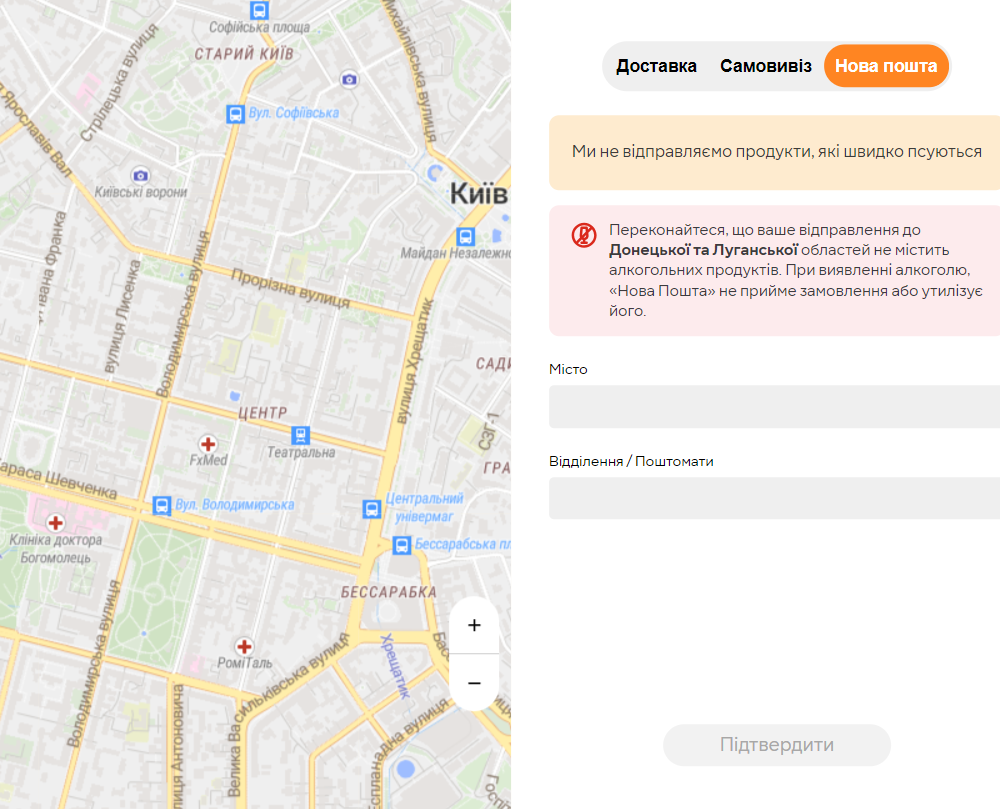Click the Бессарабська площа transit icon
The height and width of the screenshot is (809, 1000).
(x=402, y=546)
